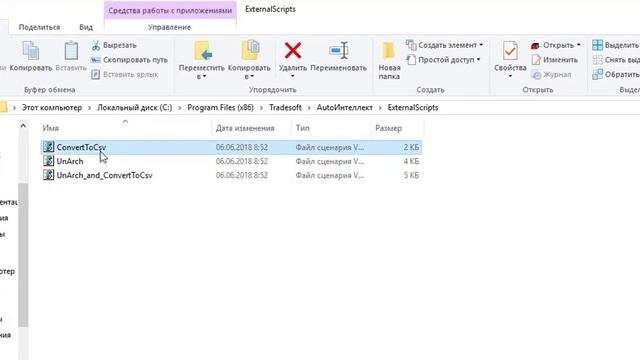Click the History (Журнал) ribbon button
The width and height of the screenshot is (640, 360).
[551, 75]
